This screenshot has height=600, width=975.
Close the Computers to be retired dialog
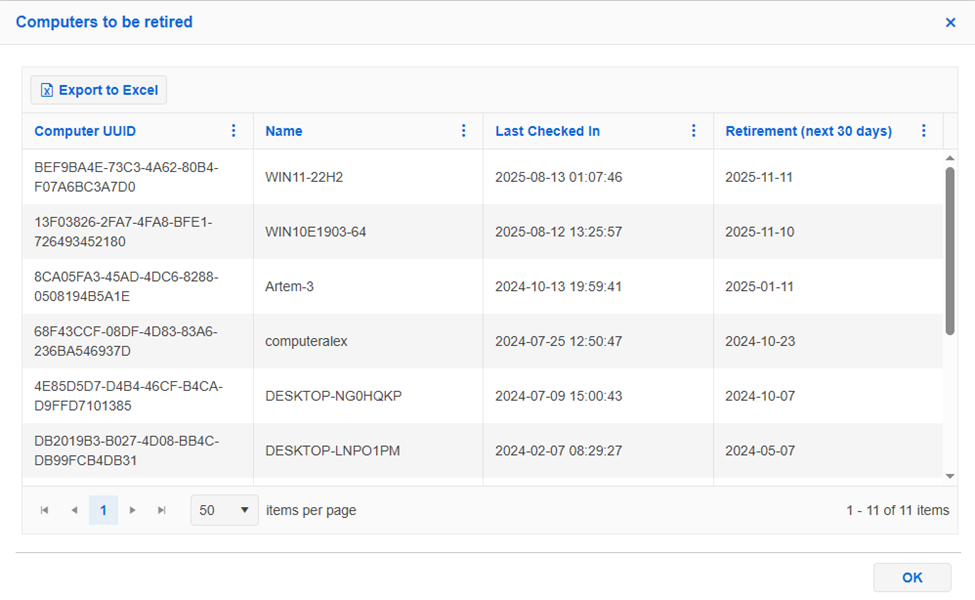(x=950, y=22)
